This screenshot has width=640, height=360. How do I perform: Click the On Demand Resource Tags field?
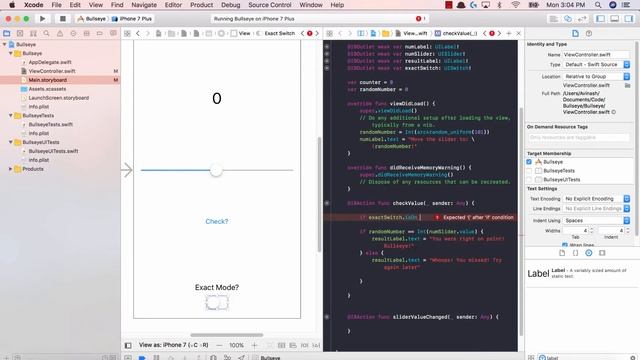click(579, 138)
